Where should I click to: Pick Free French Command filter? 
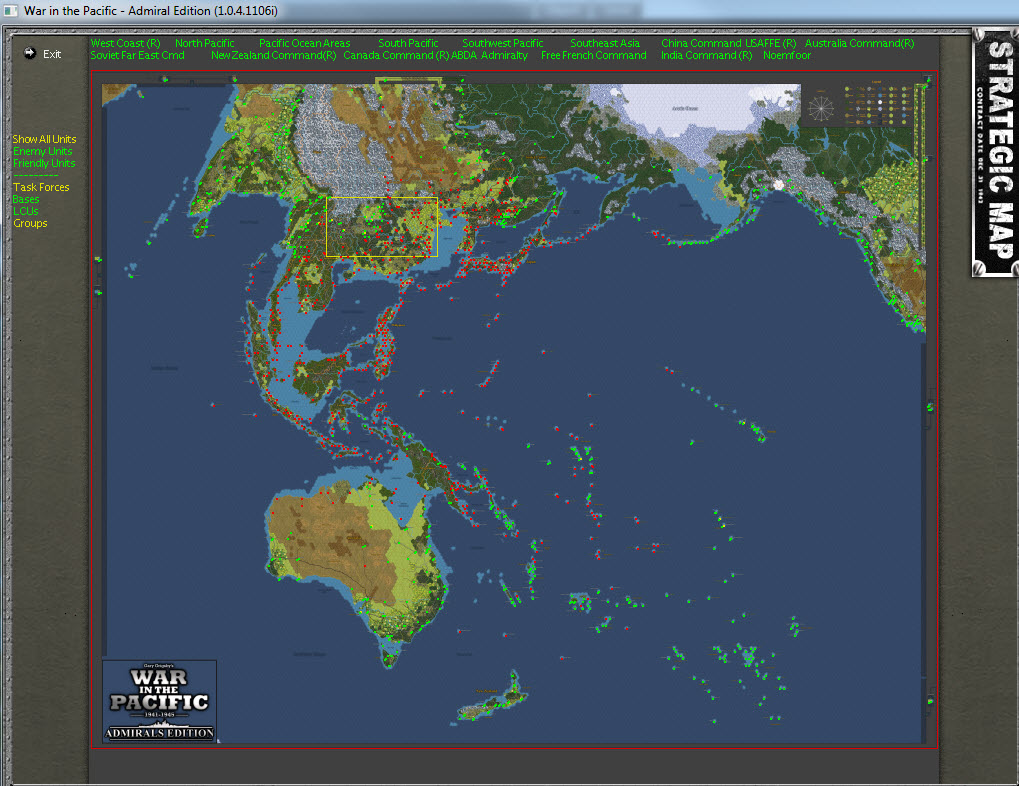(594, 55)
